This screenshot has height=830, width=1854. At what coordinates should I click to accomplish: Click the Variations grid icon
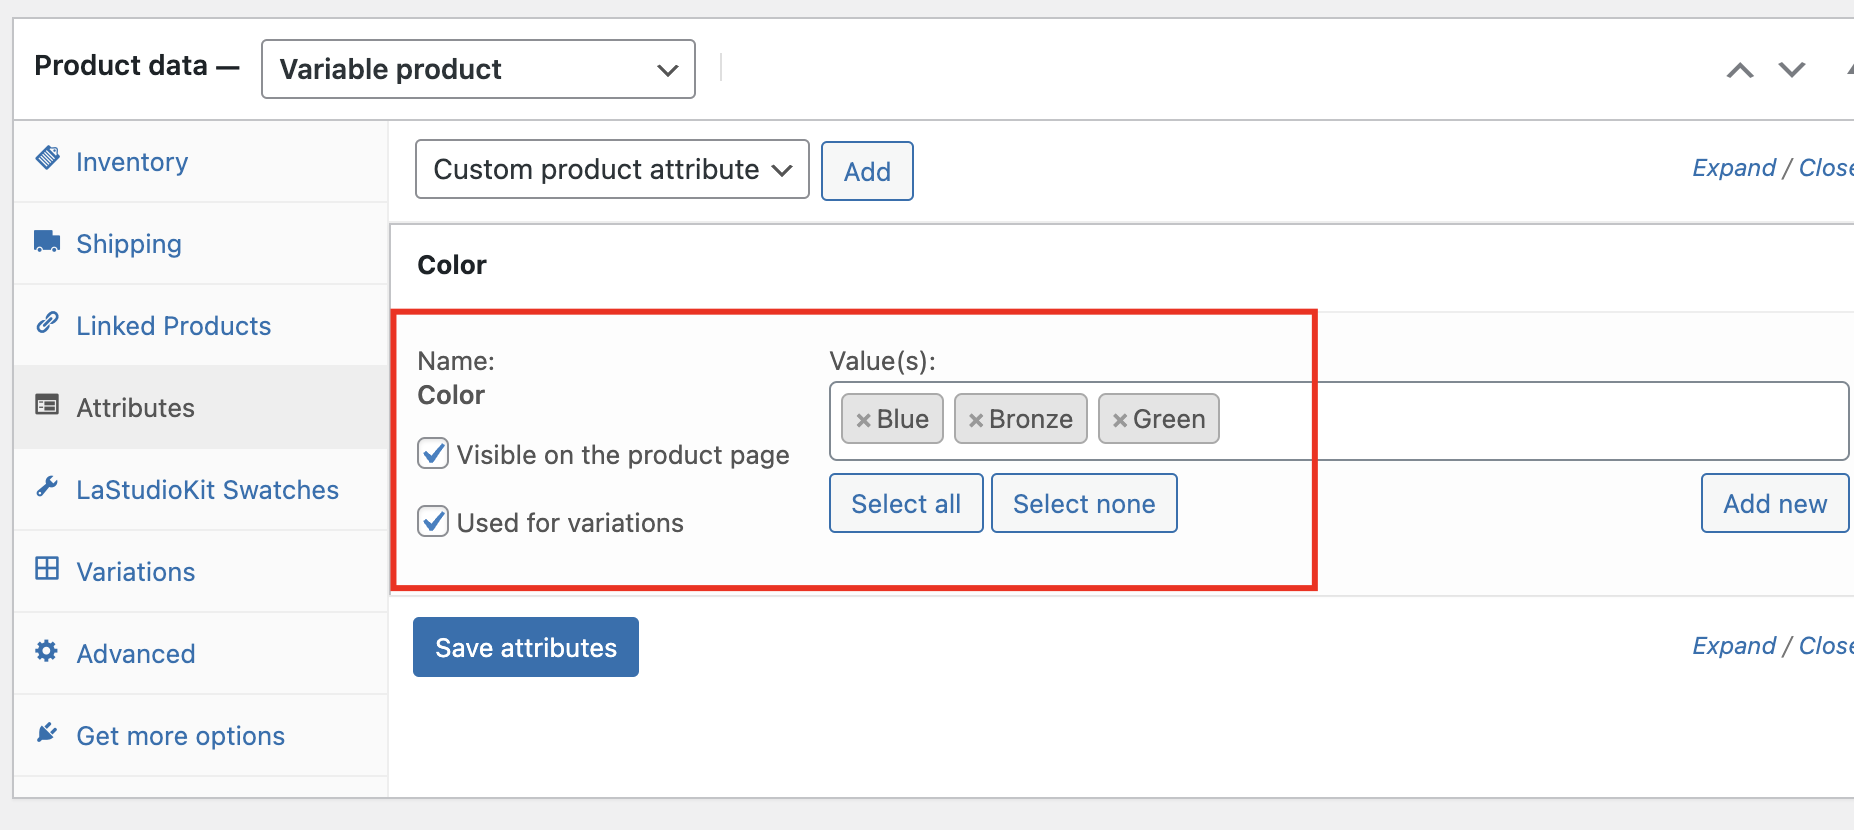tap(47, 569)
